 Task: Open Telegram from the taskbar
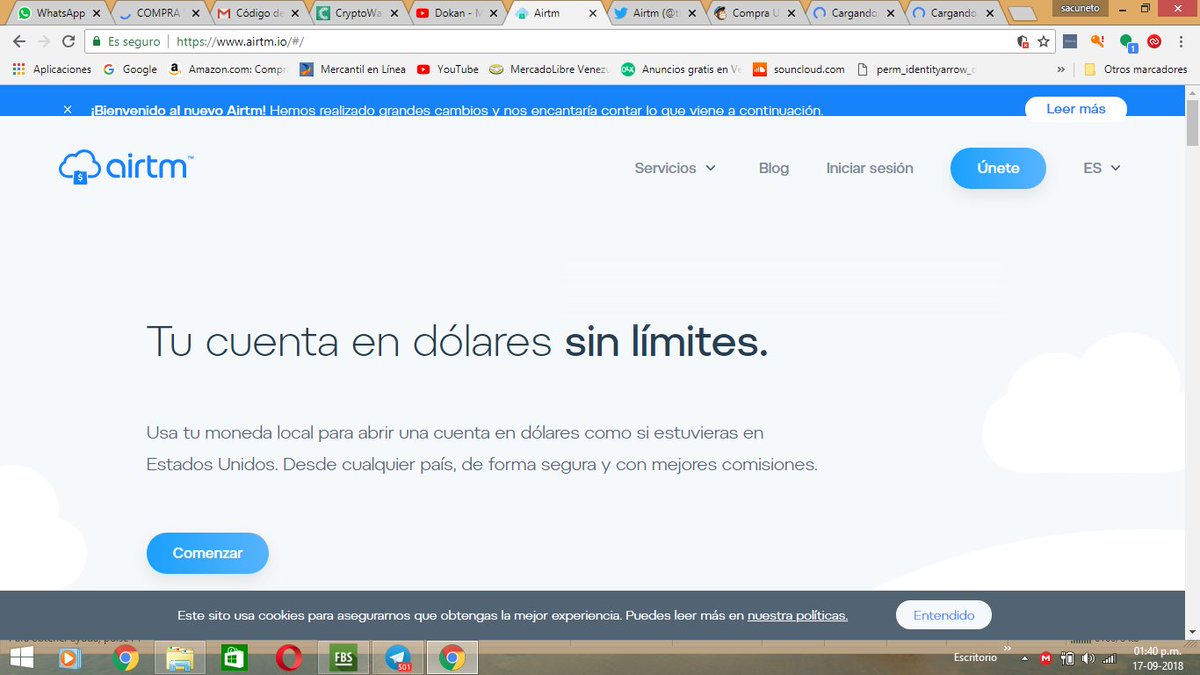398,658
